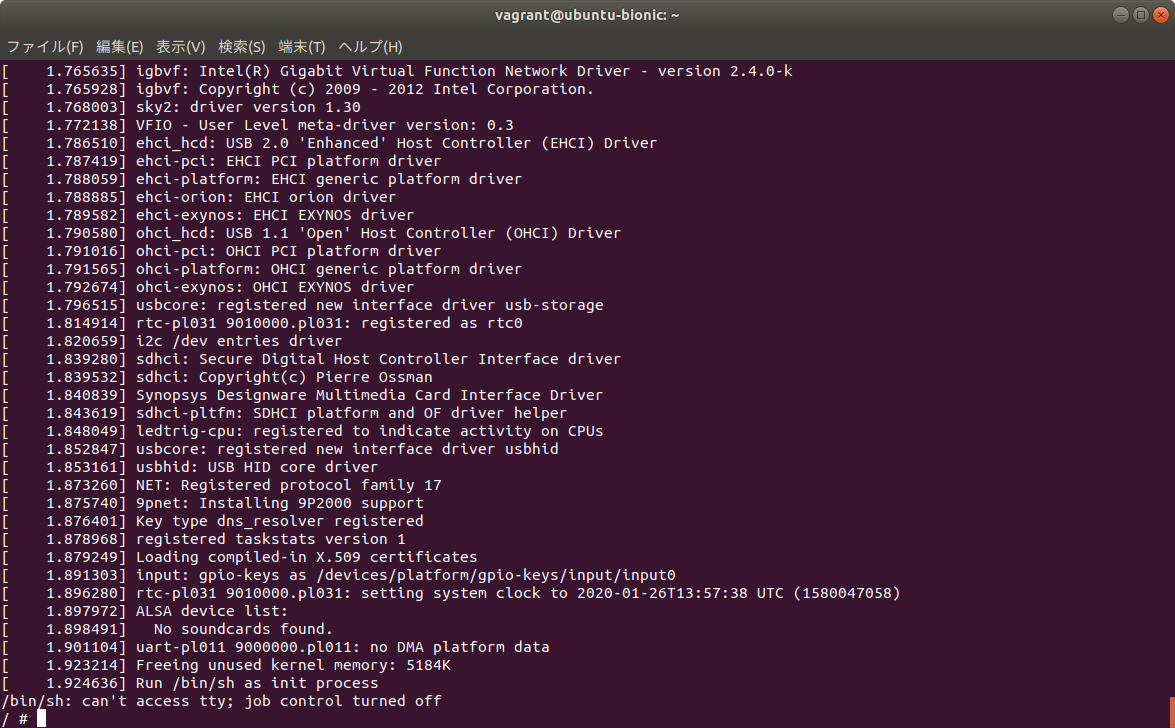Click the 'Freeing unused kernel memory' line
Viewport: 1175px width, 728px height.
click(x=280, y=664)
